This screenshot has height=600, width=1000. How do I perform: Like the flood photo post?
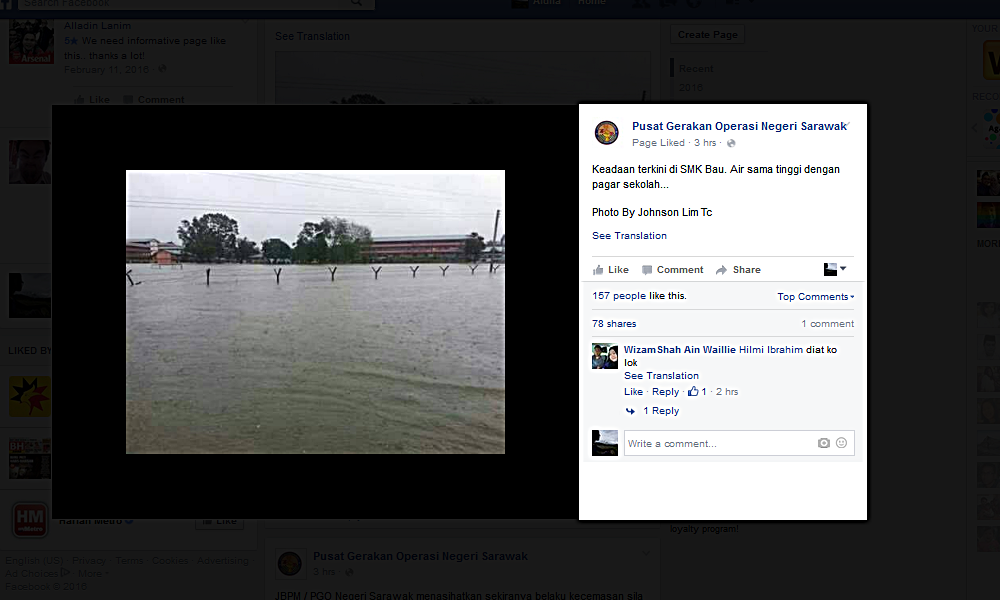click(x=611, y=270)
